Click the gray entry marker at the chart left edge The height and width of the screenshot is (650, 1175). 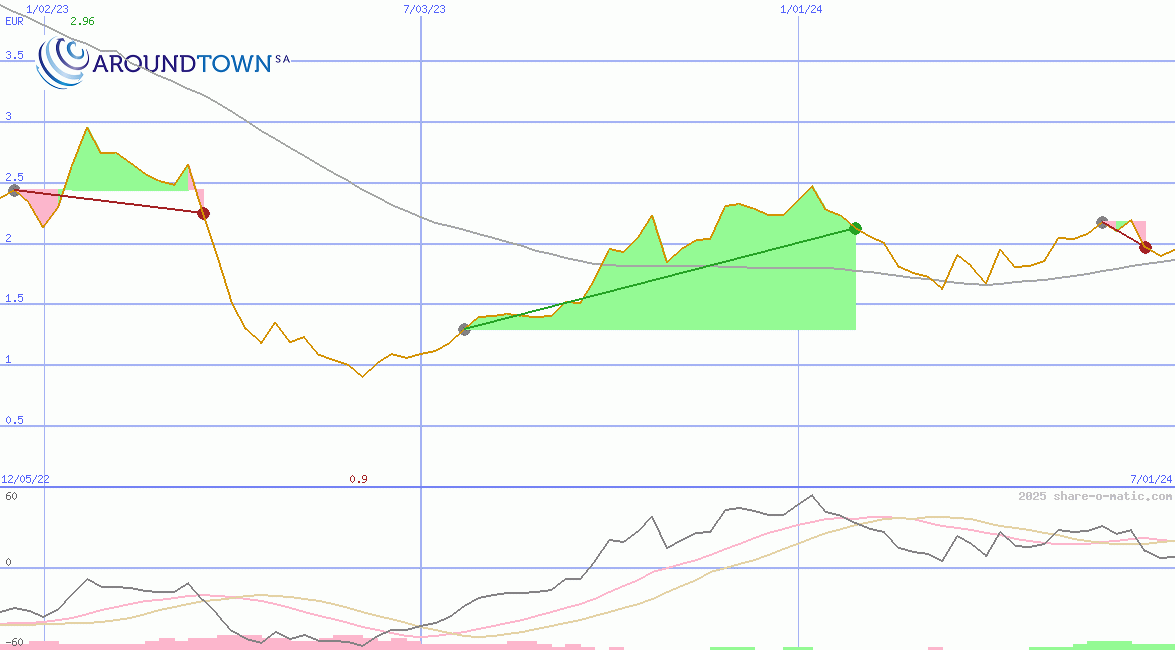point(14,189)
